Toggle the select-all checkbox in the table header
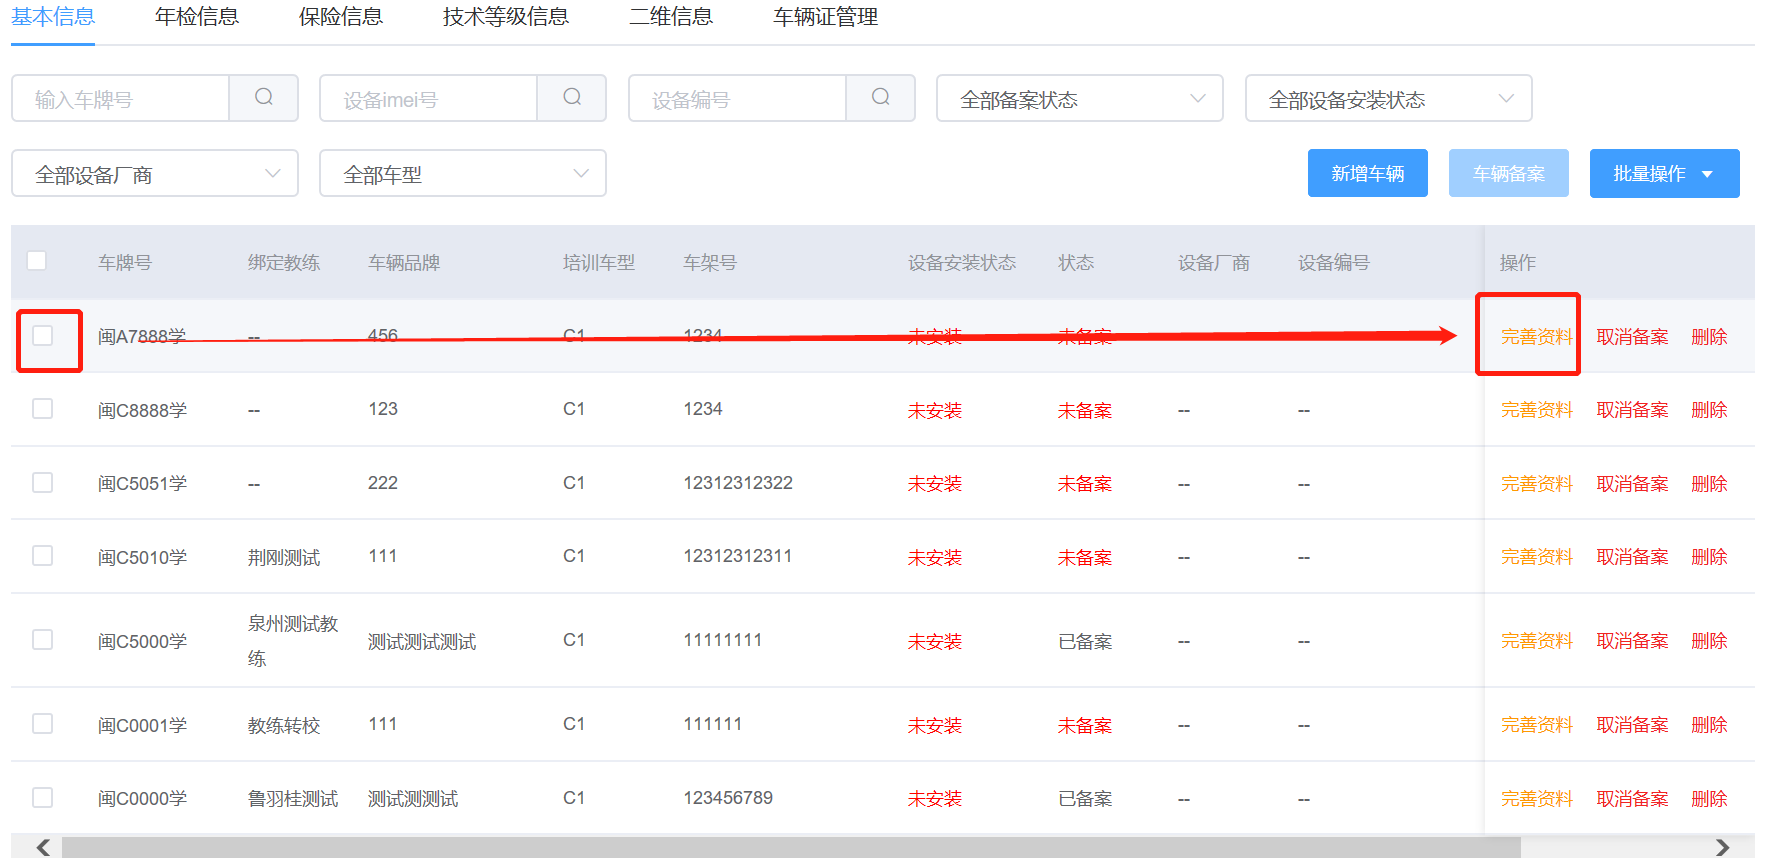1767x858 pixels. click(37, 261)
